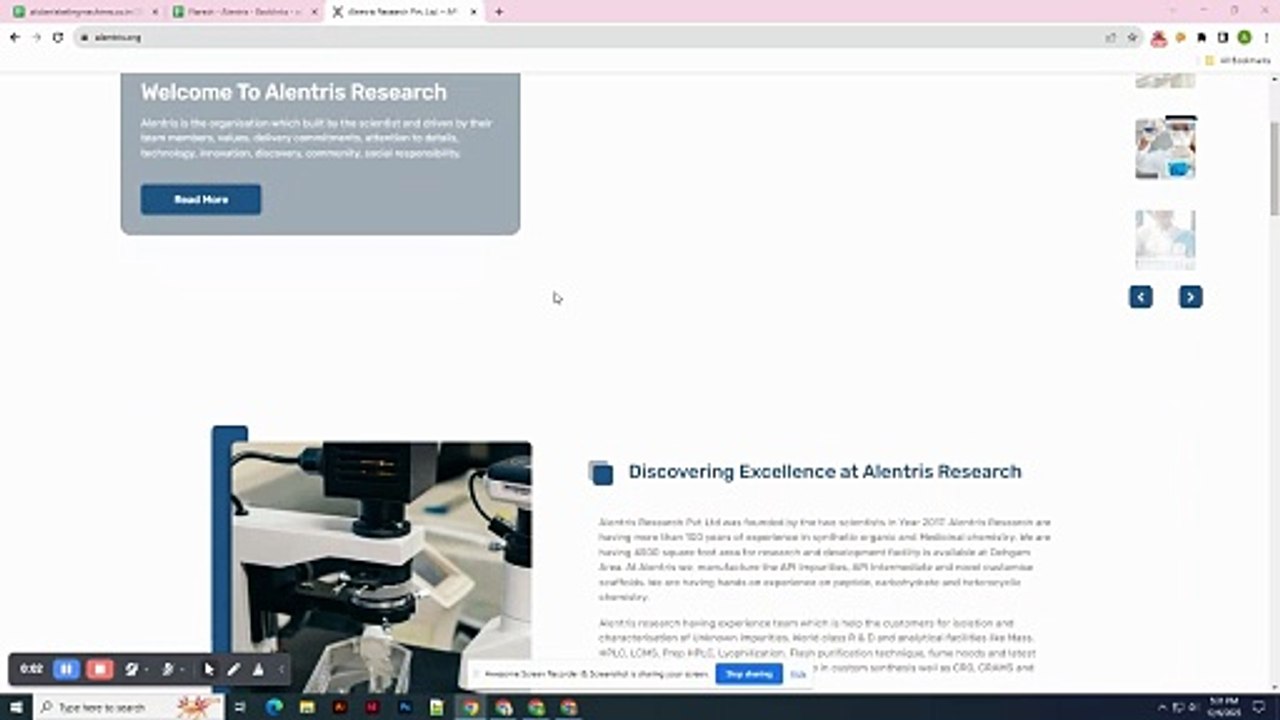Open the webcam options dropdown arrow

click(x=146, y=669)
